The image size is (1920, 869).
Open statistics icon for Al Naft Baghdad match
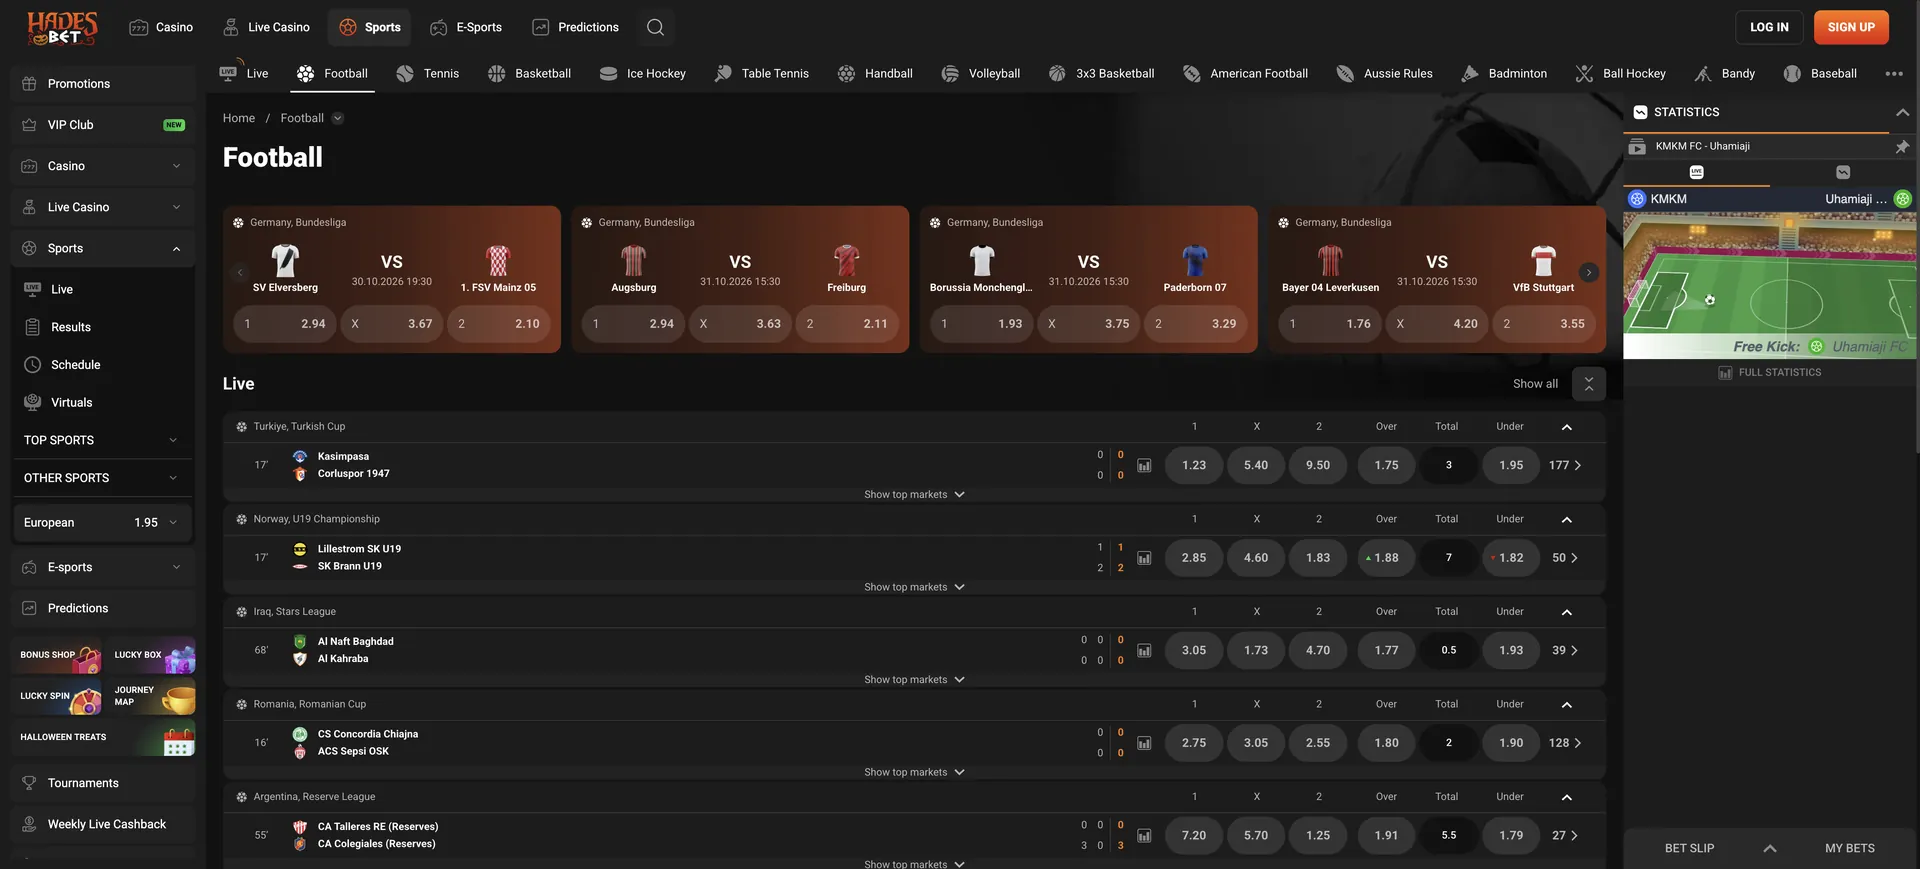pyautogui.click(x=1144, y=650)
